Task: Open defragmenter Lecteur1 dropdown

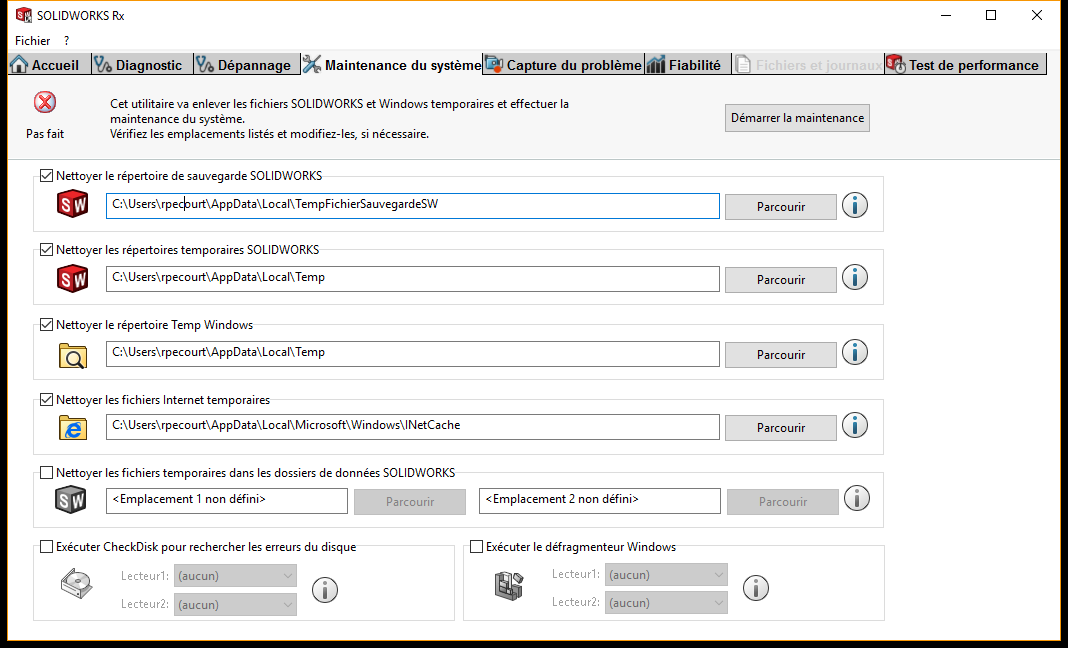Action: click(x=665, y=575)
